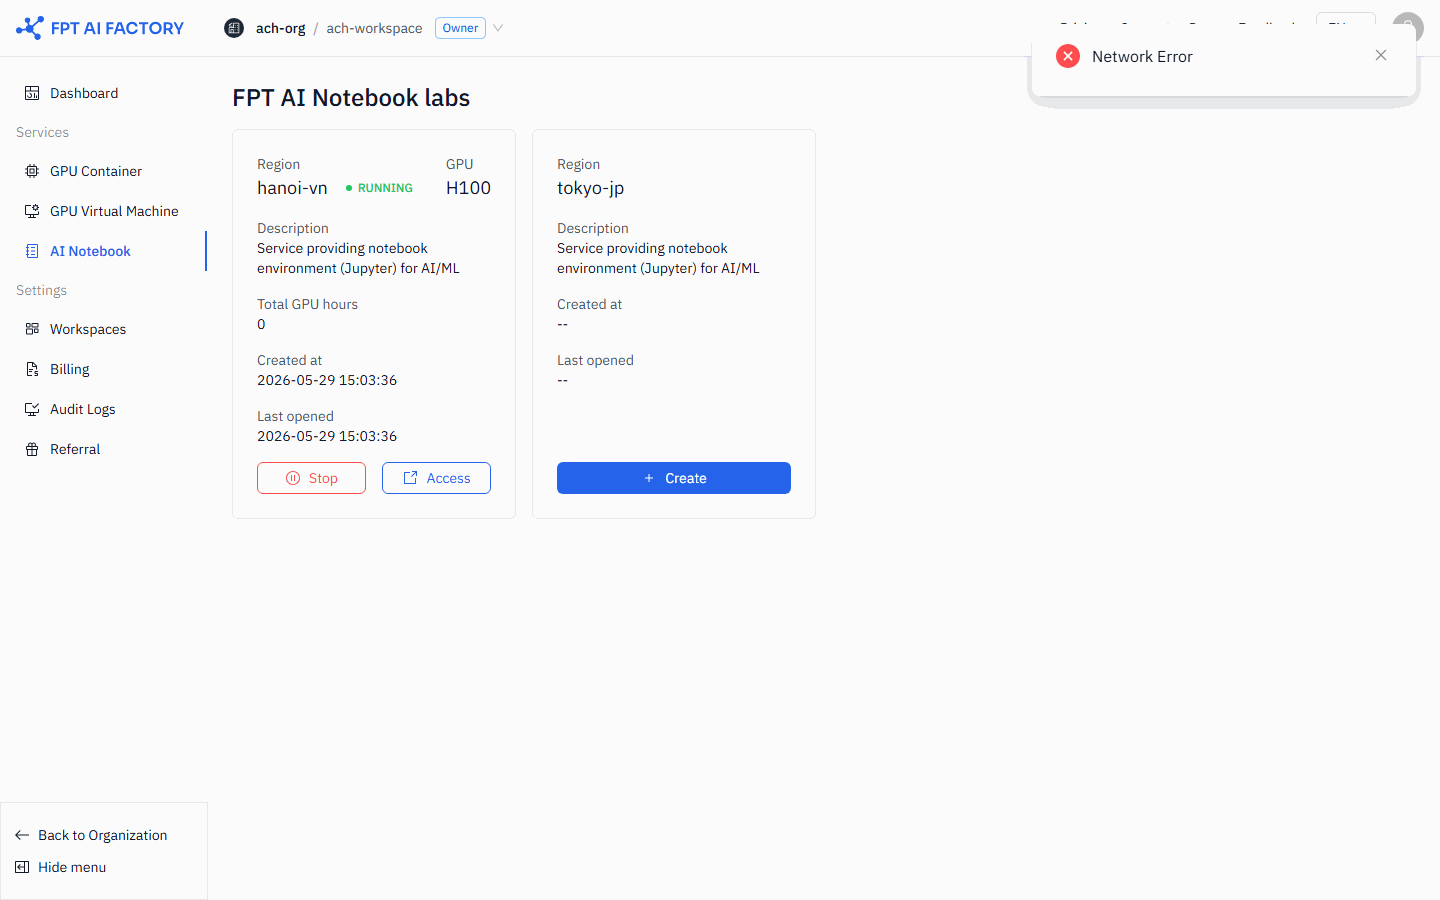Go back to Organization

pyautogui.click(x=91, y=835)
